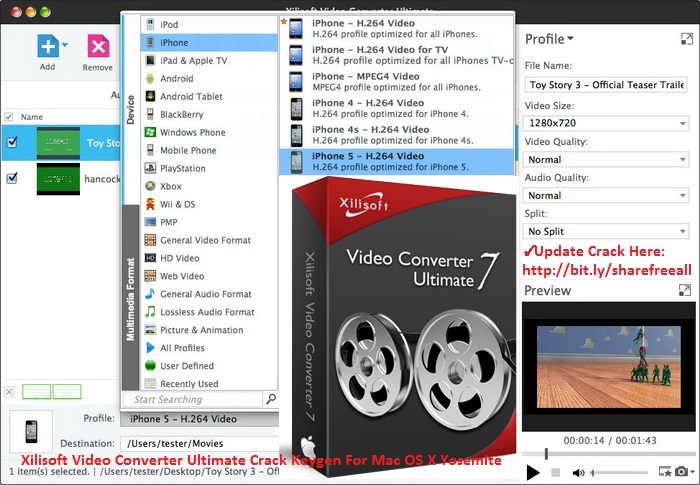Image resolution: width=700 pixels, height=485 pixels.
Task: Open the Video Size dropdown
Action: [606, 123]
